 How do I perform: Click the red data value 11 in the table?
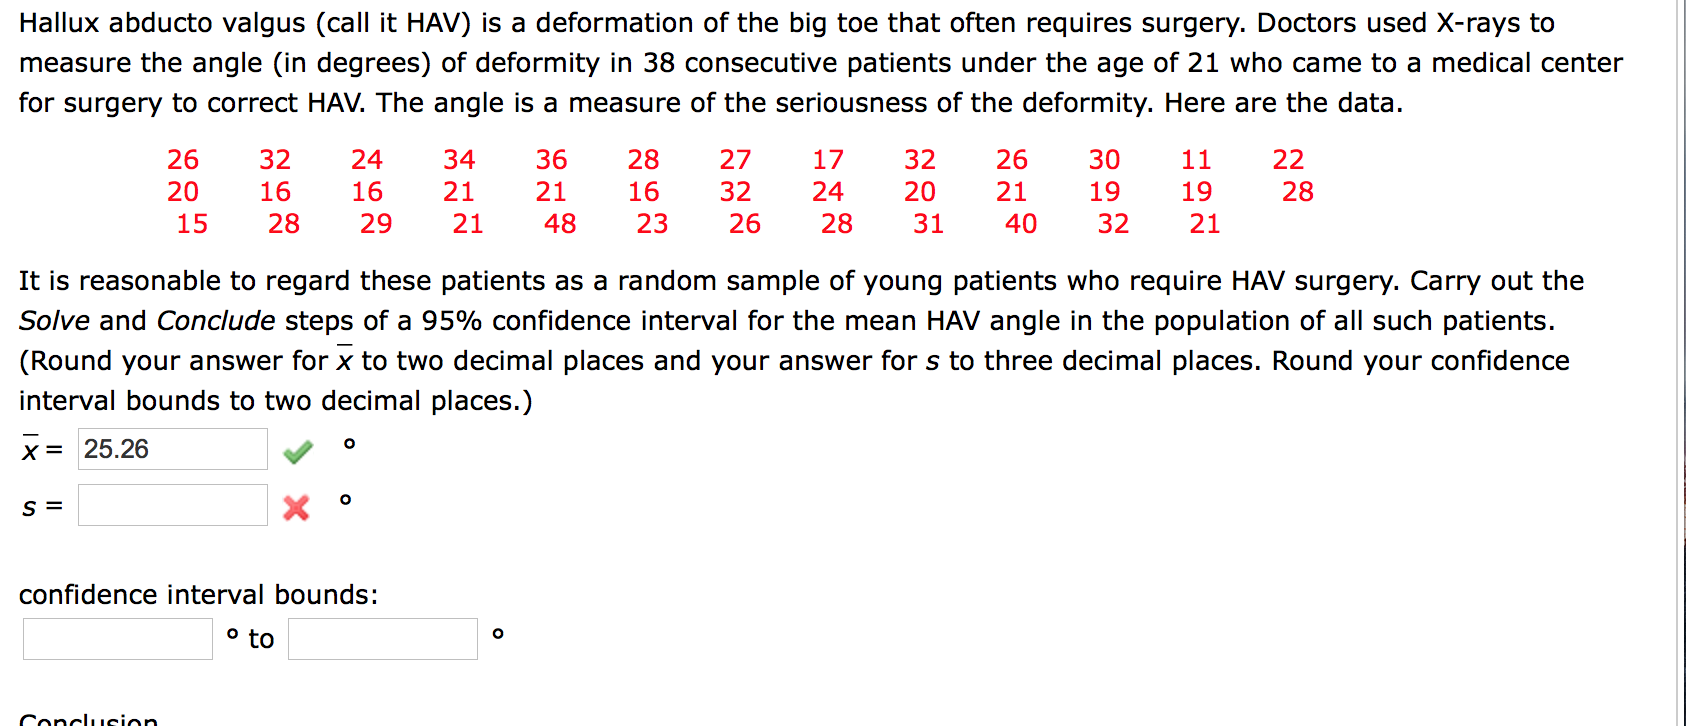1196,159
